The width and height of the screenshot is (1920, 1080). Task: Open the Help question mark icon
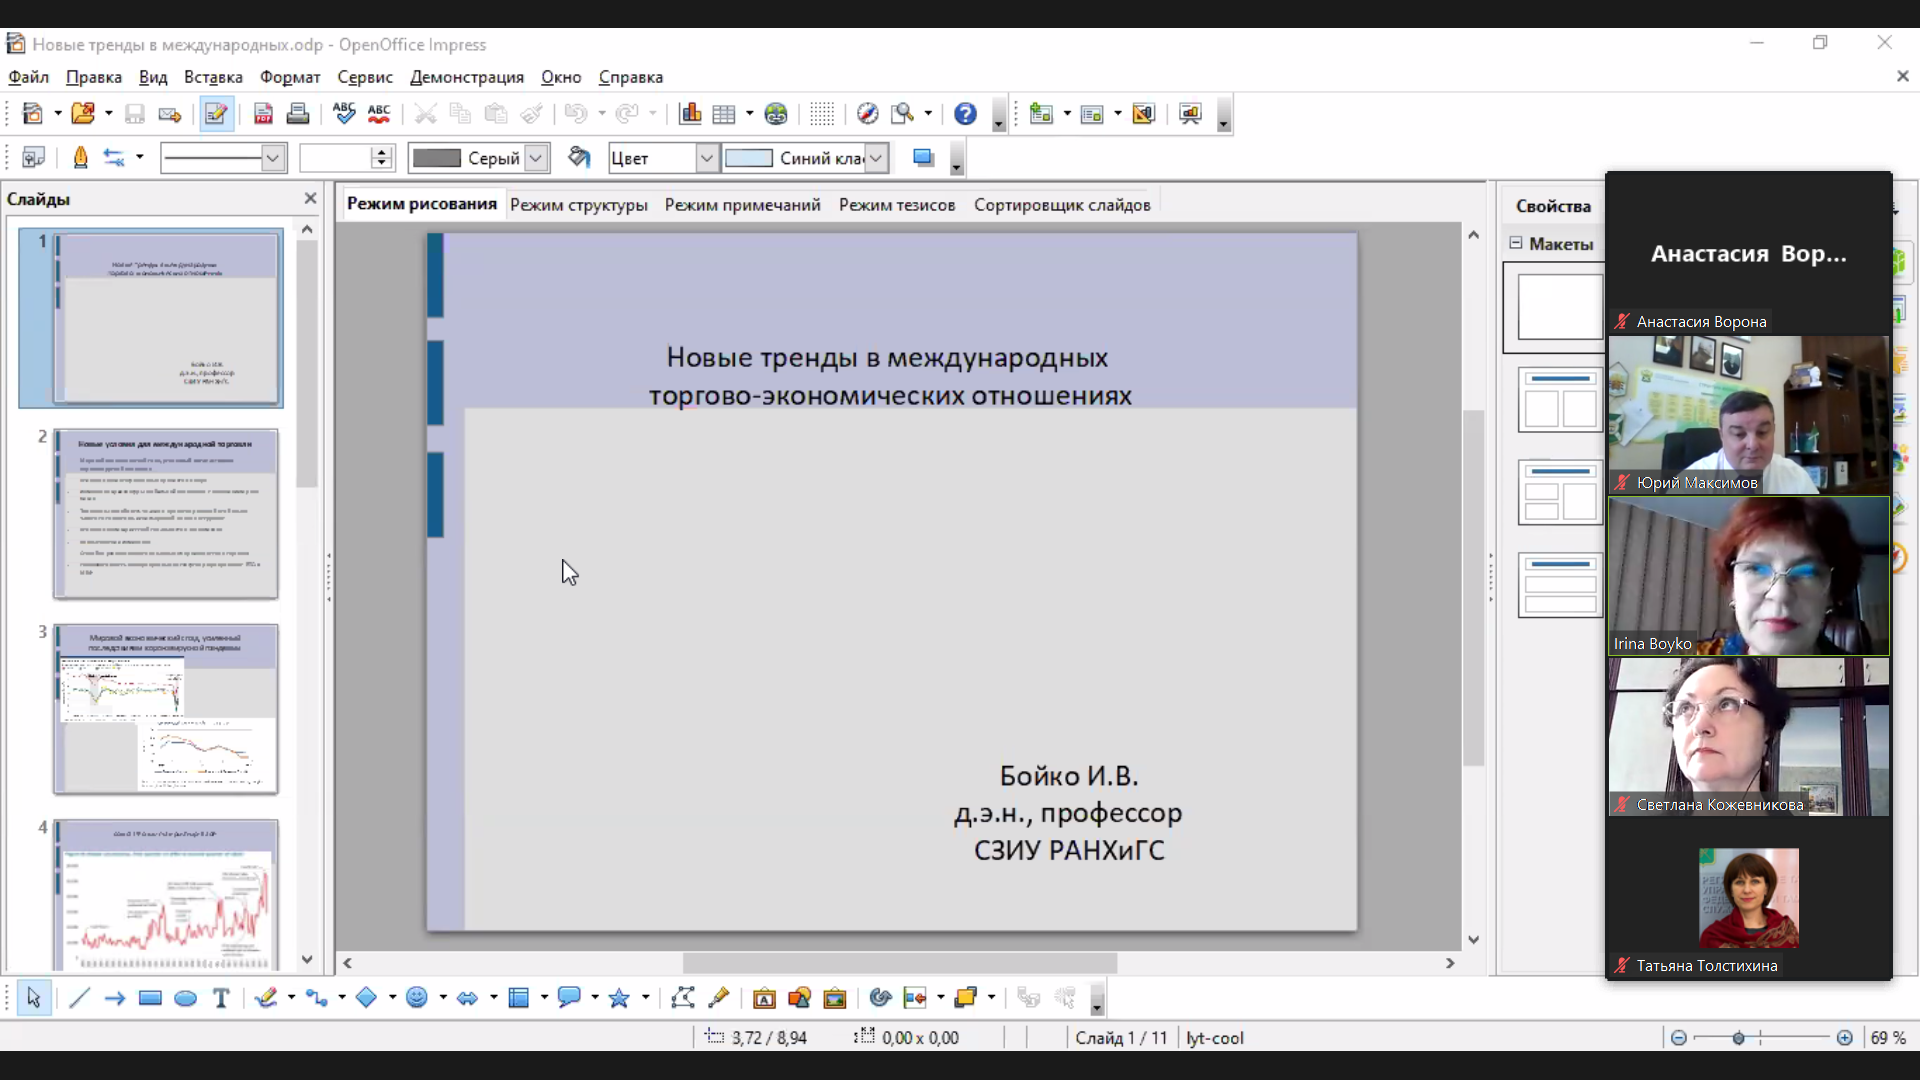(965, 114)
